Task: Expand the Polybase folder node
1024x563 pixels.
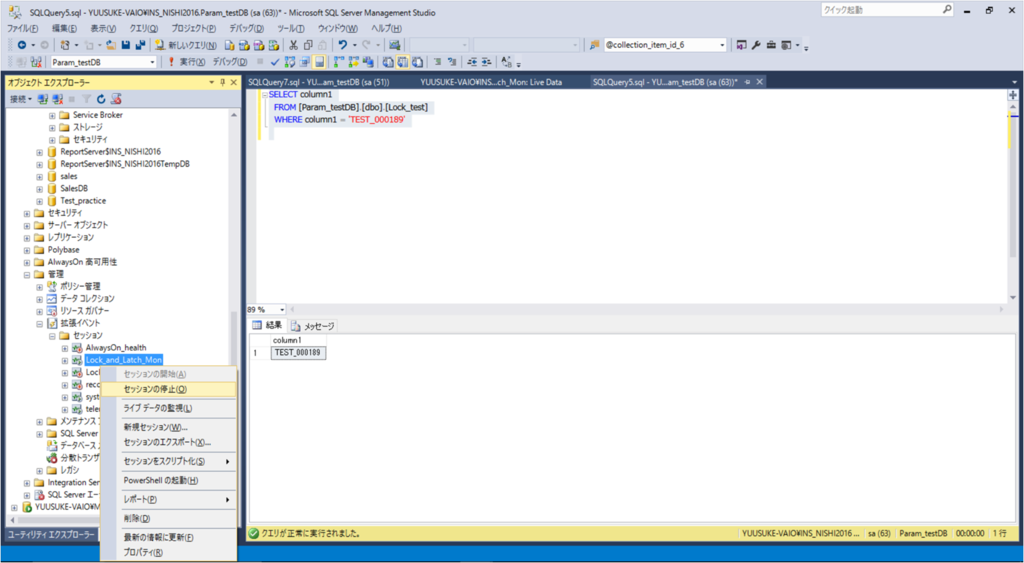Action: [x=27, y=250]
